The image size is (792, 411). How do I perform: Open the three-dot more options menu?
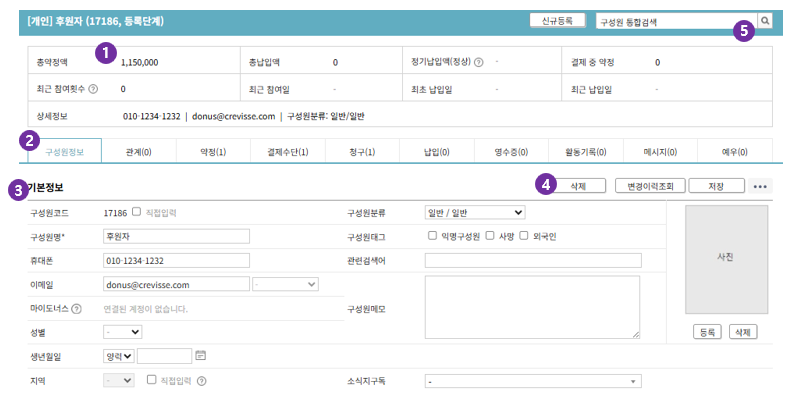760,186
